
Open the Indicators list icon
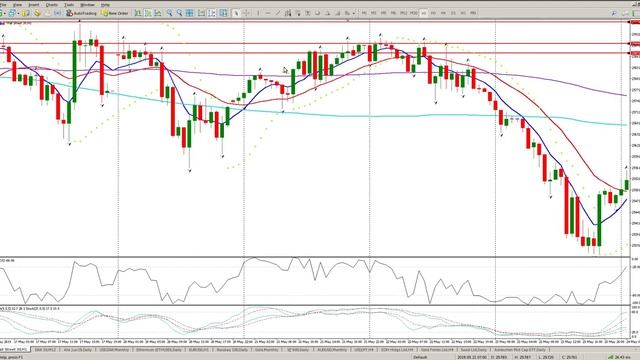(x=223, y=13)
